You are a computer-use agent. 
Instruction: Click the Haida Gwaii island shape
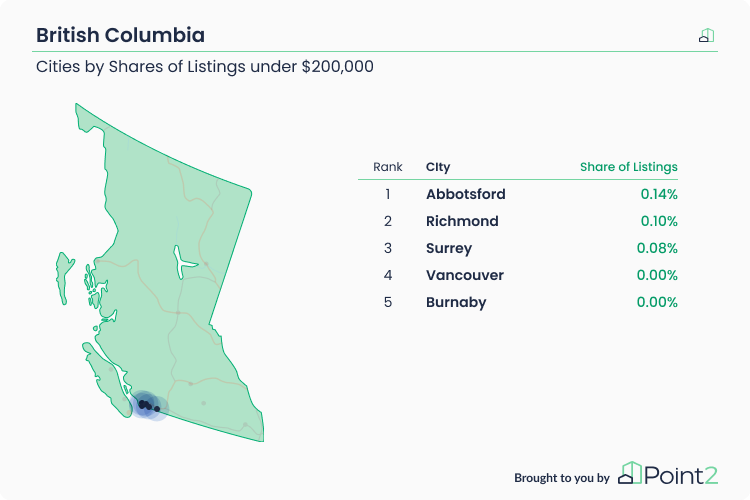64,278
